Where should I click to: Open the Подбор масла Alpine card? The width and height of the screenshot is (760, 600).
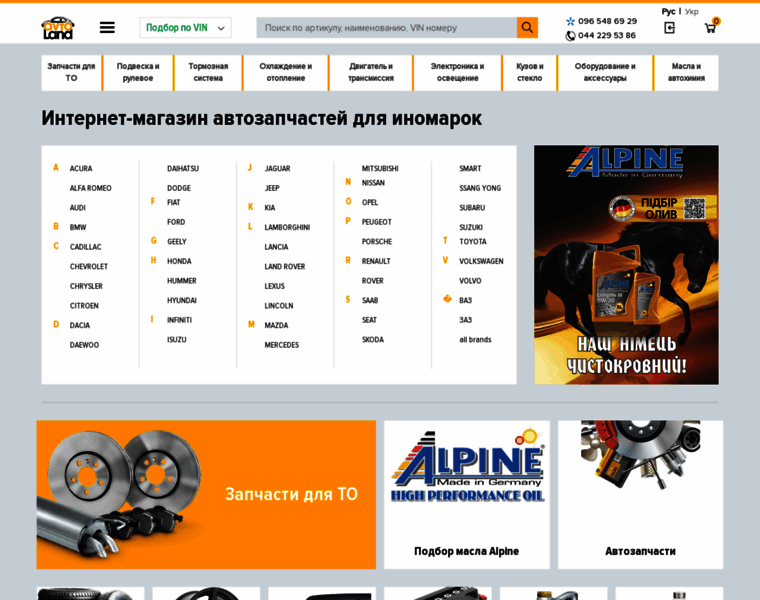coord(466,494)
